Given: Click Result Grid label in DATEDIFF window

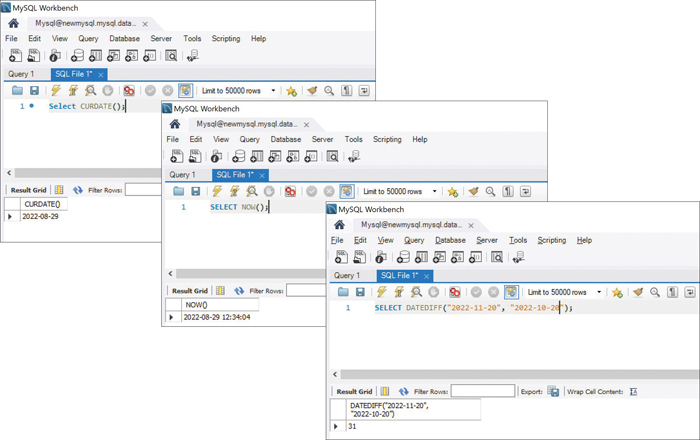Looking at the screenshot, I should point(354,391).
